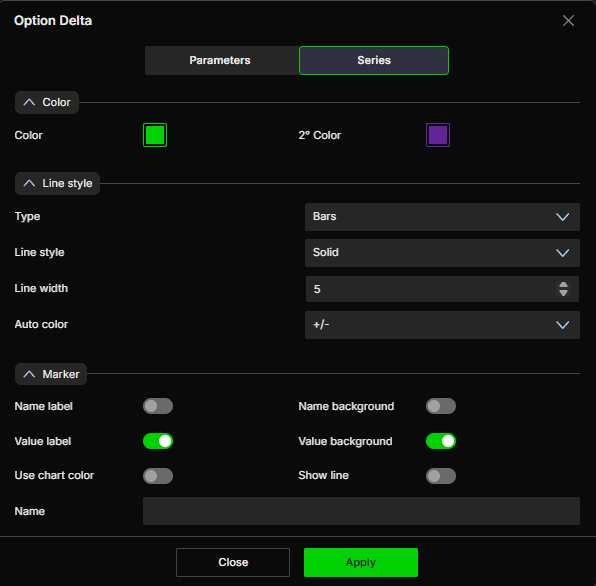Click the Line width value field
Image resolution: width=596 pixels, height=586 pixels.
(x=442, y=289)
